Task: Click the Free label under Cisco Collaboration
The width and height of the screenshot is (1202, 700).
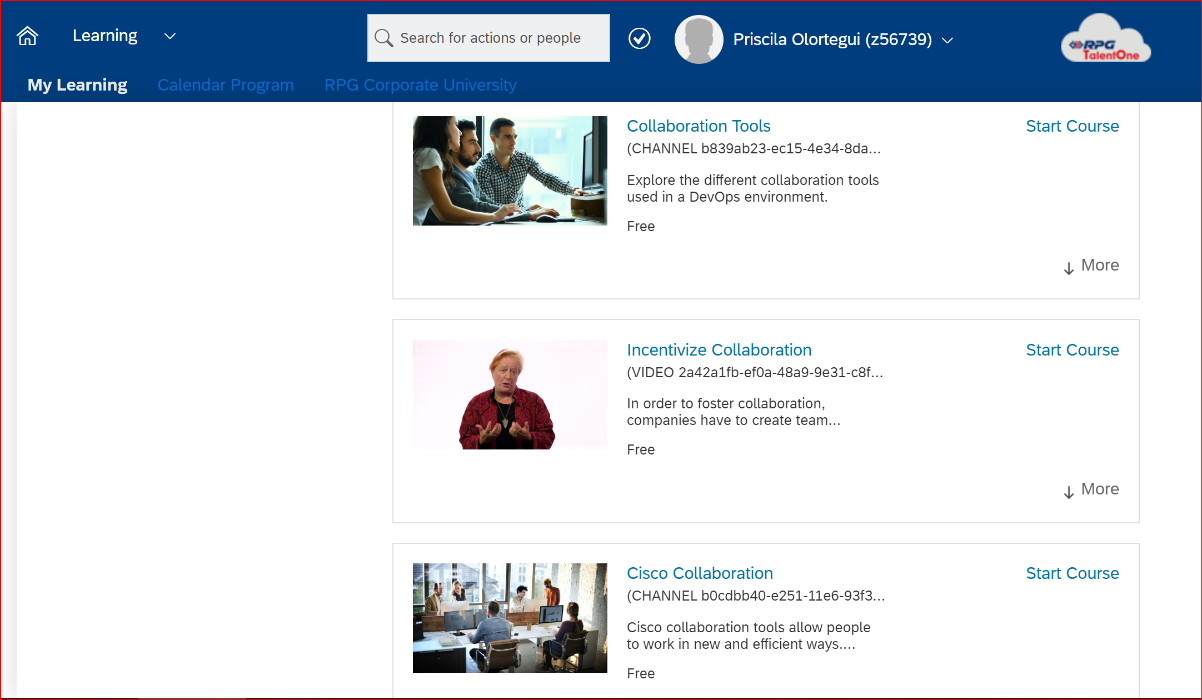Action: (641, 673)
